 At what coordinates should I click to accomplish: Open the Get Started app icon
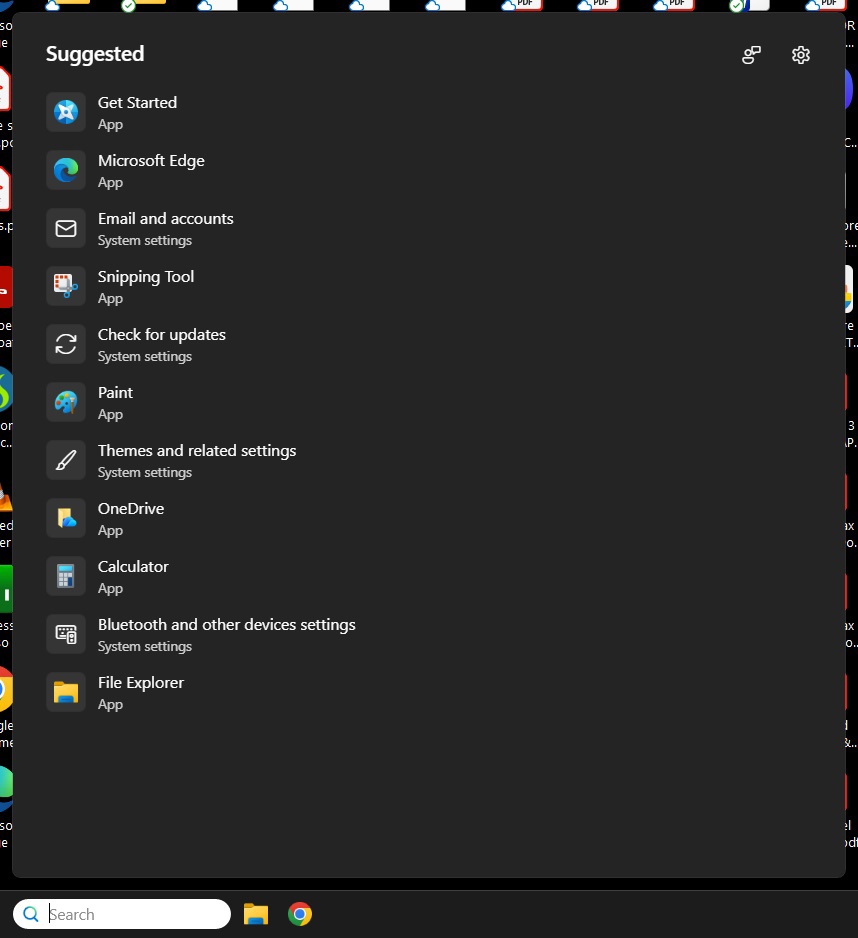point(66,112)
